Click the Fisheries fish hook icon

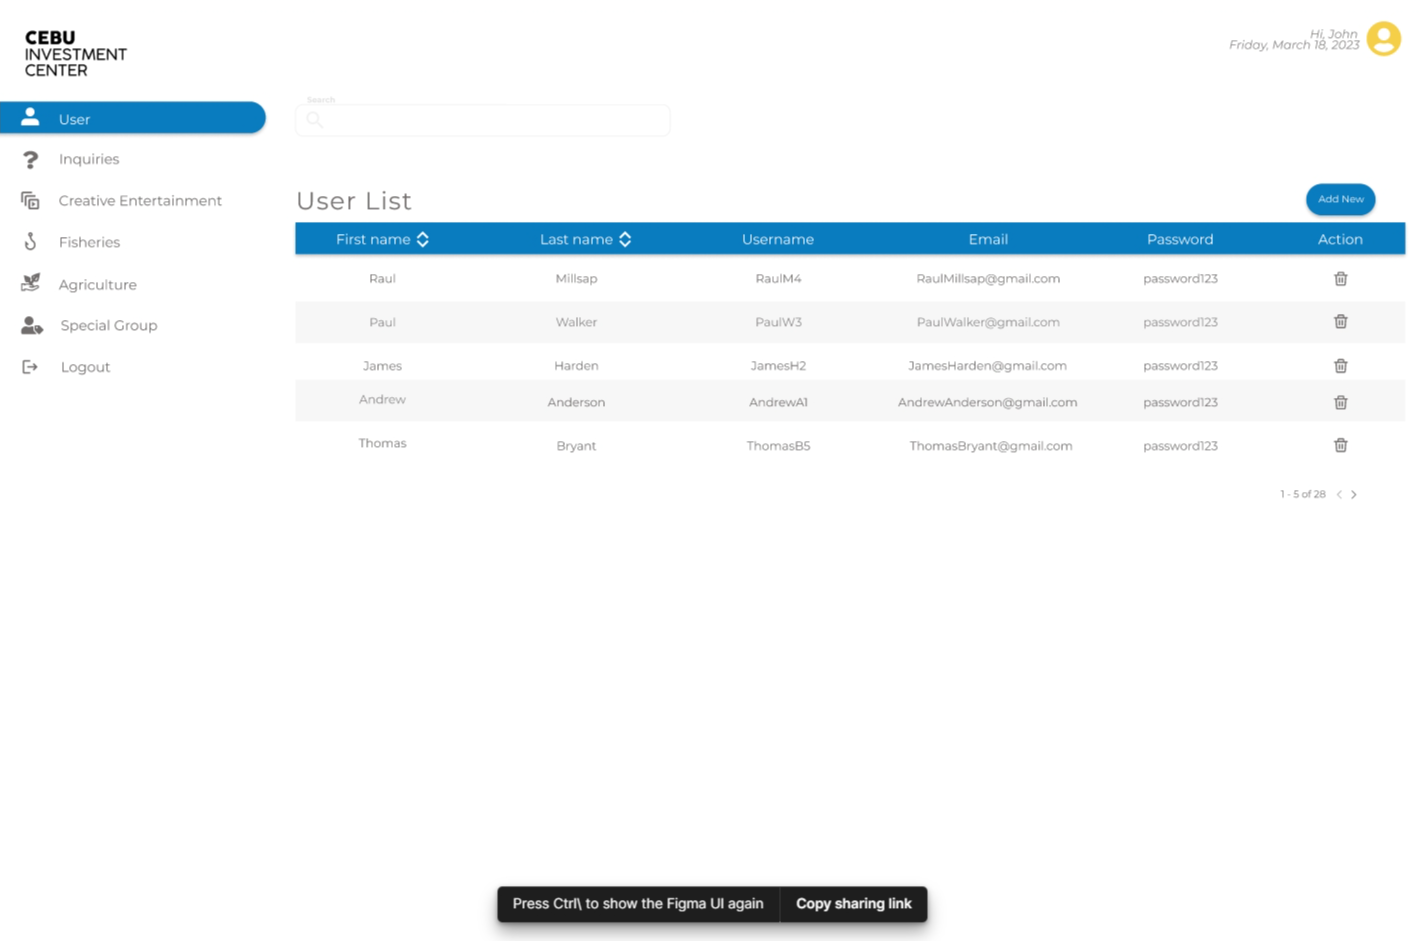(30, 242)
